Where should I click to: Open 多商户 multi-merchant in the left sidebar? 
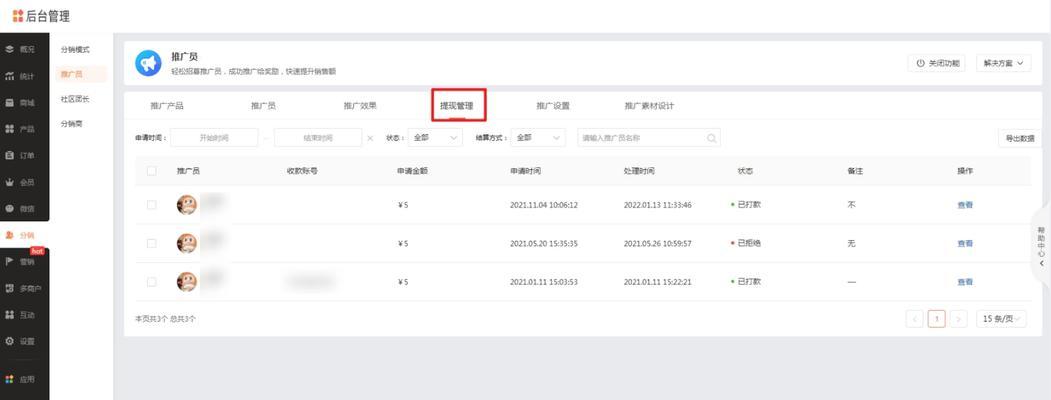pyautogui.click(x=24, y=288)
